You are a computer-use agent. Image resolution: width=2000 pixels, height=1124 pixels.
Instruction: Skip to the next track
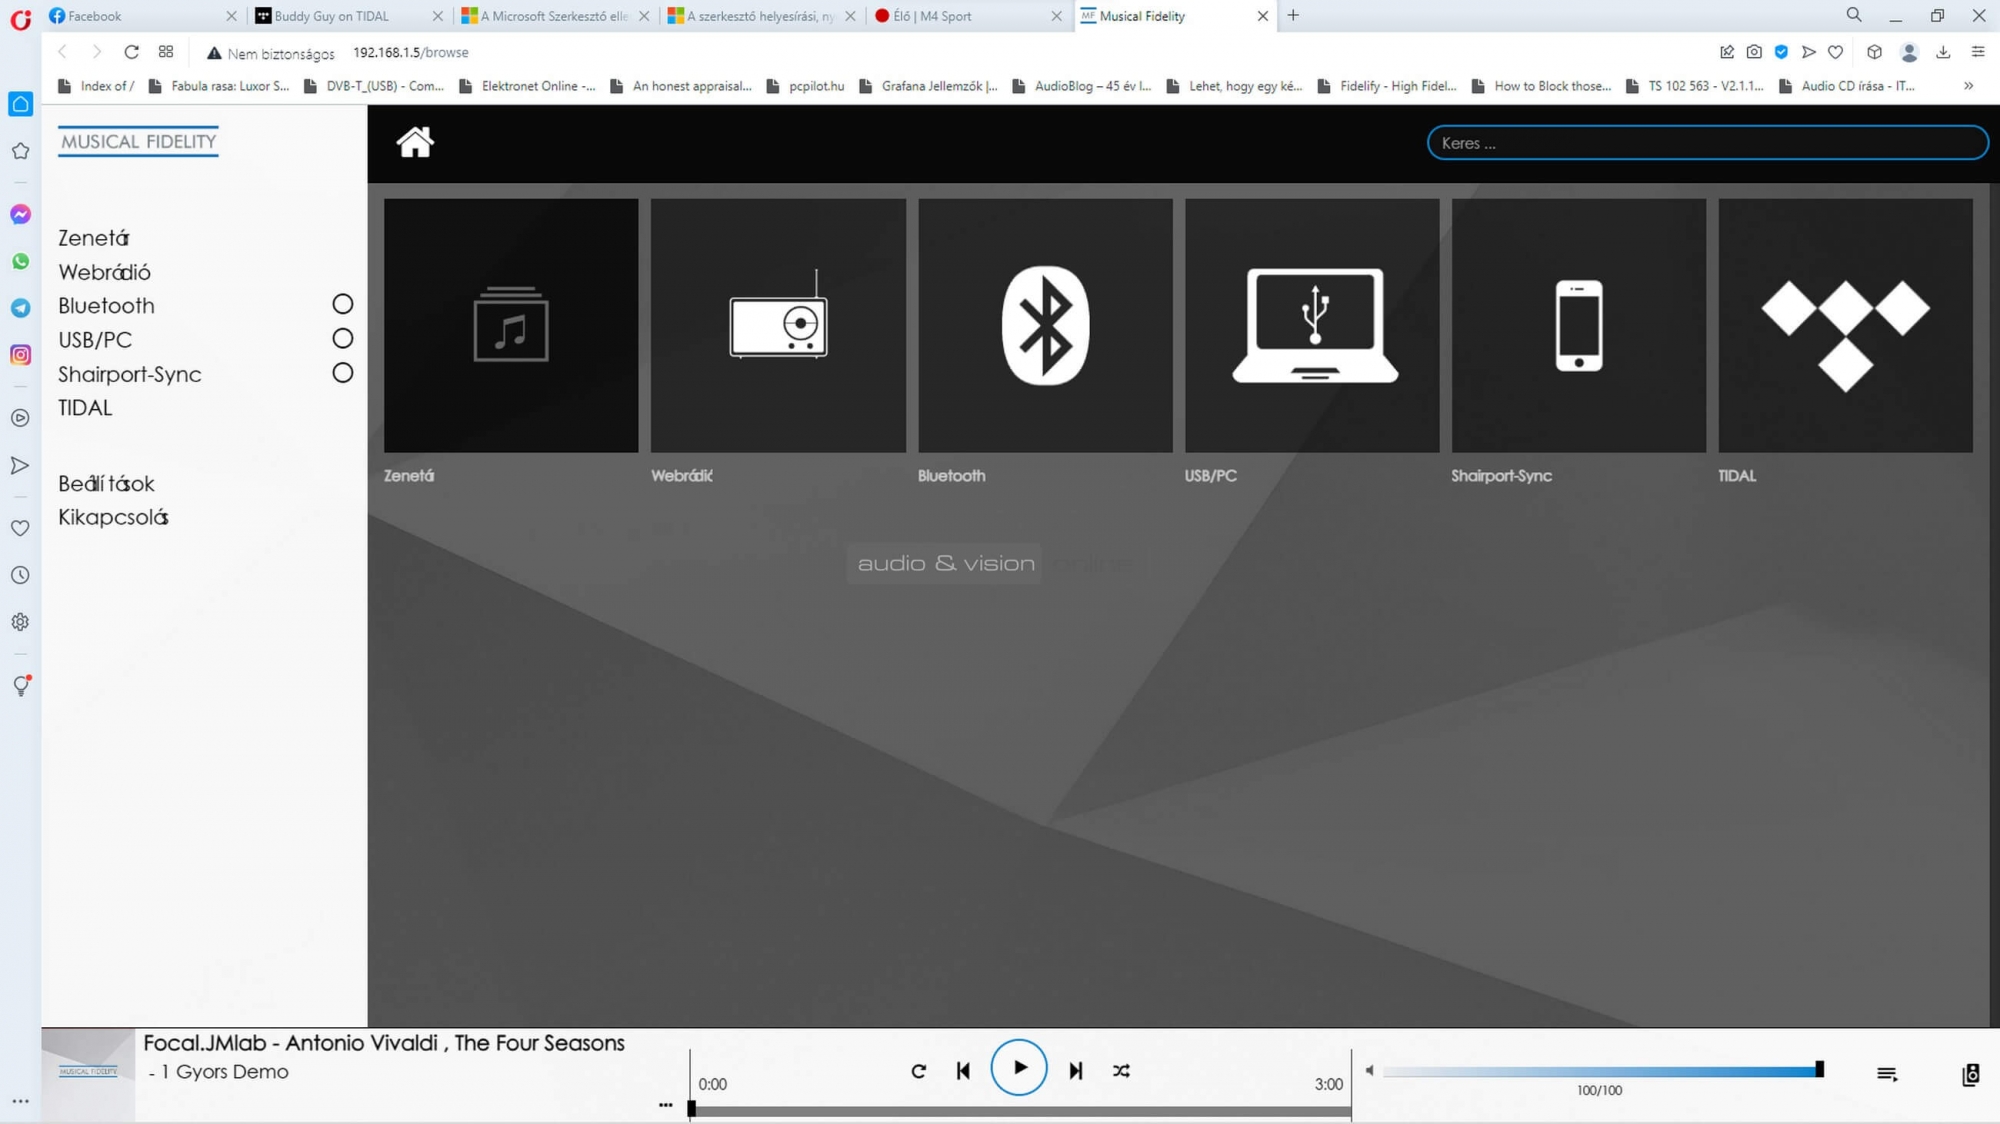[x=1076, y=1071]
